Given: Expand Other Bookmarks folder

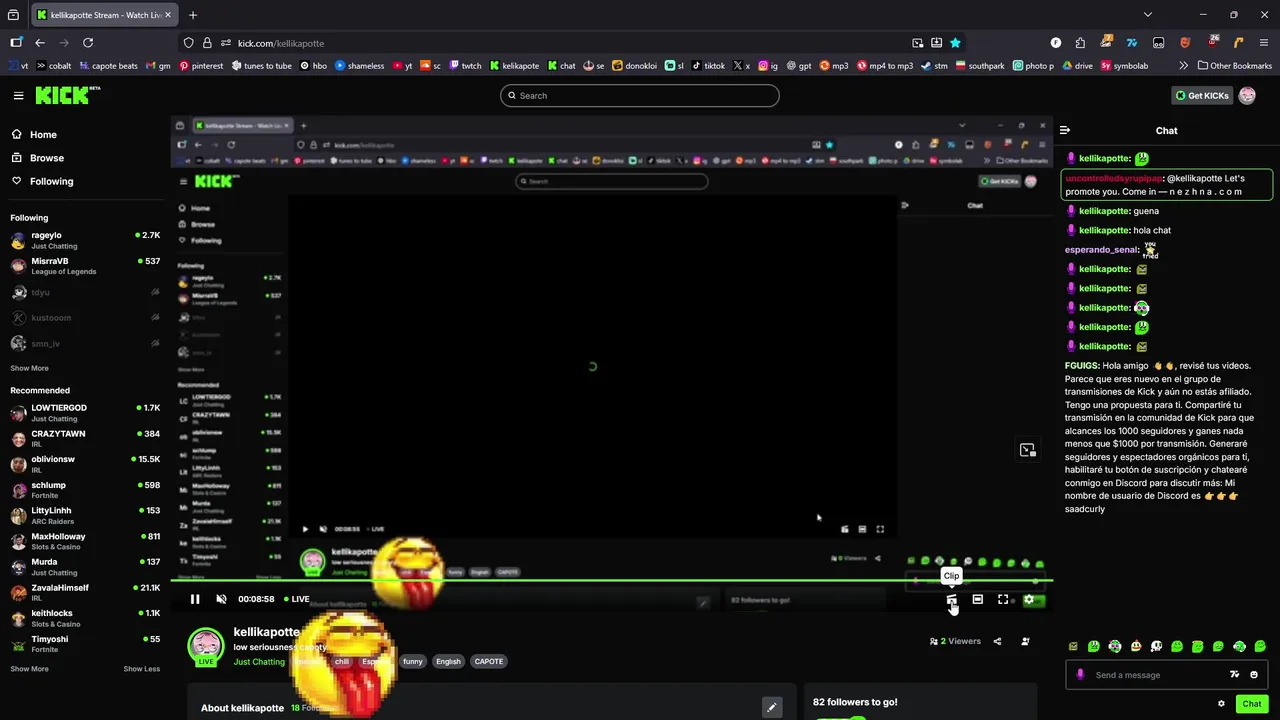Looking at the screenshot, I should point(1234,66).
